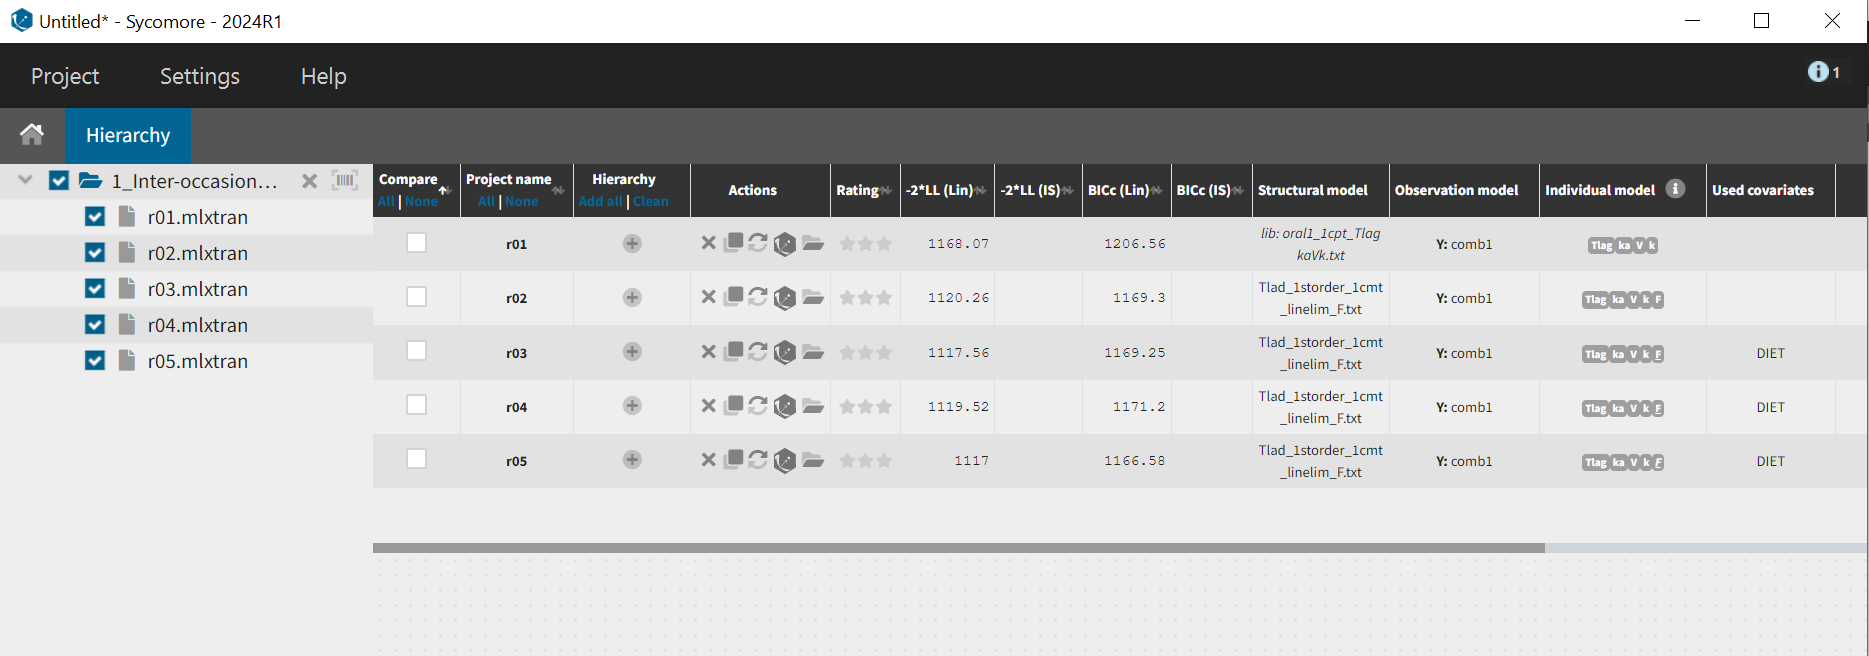
Task: Collapse the 1_Inter-occasion folder tree
Action: [x=26, y=181]
